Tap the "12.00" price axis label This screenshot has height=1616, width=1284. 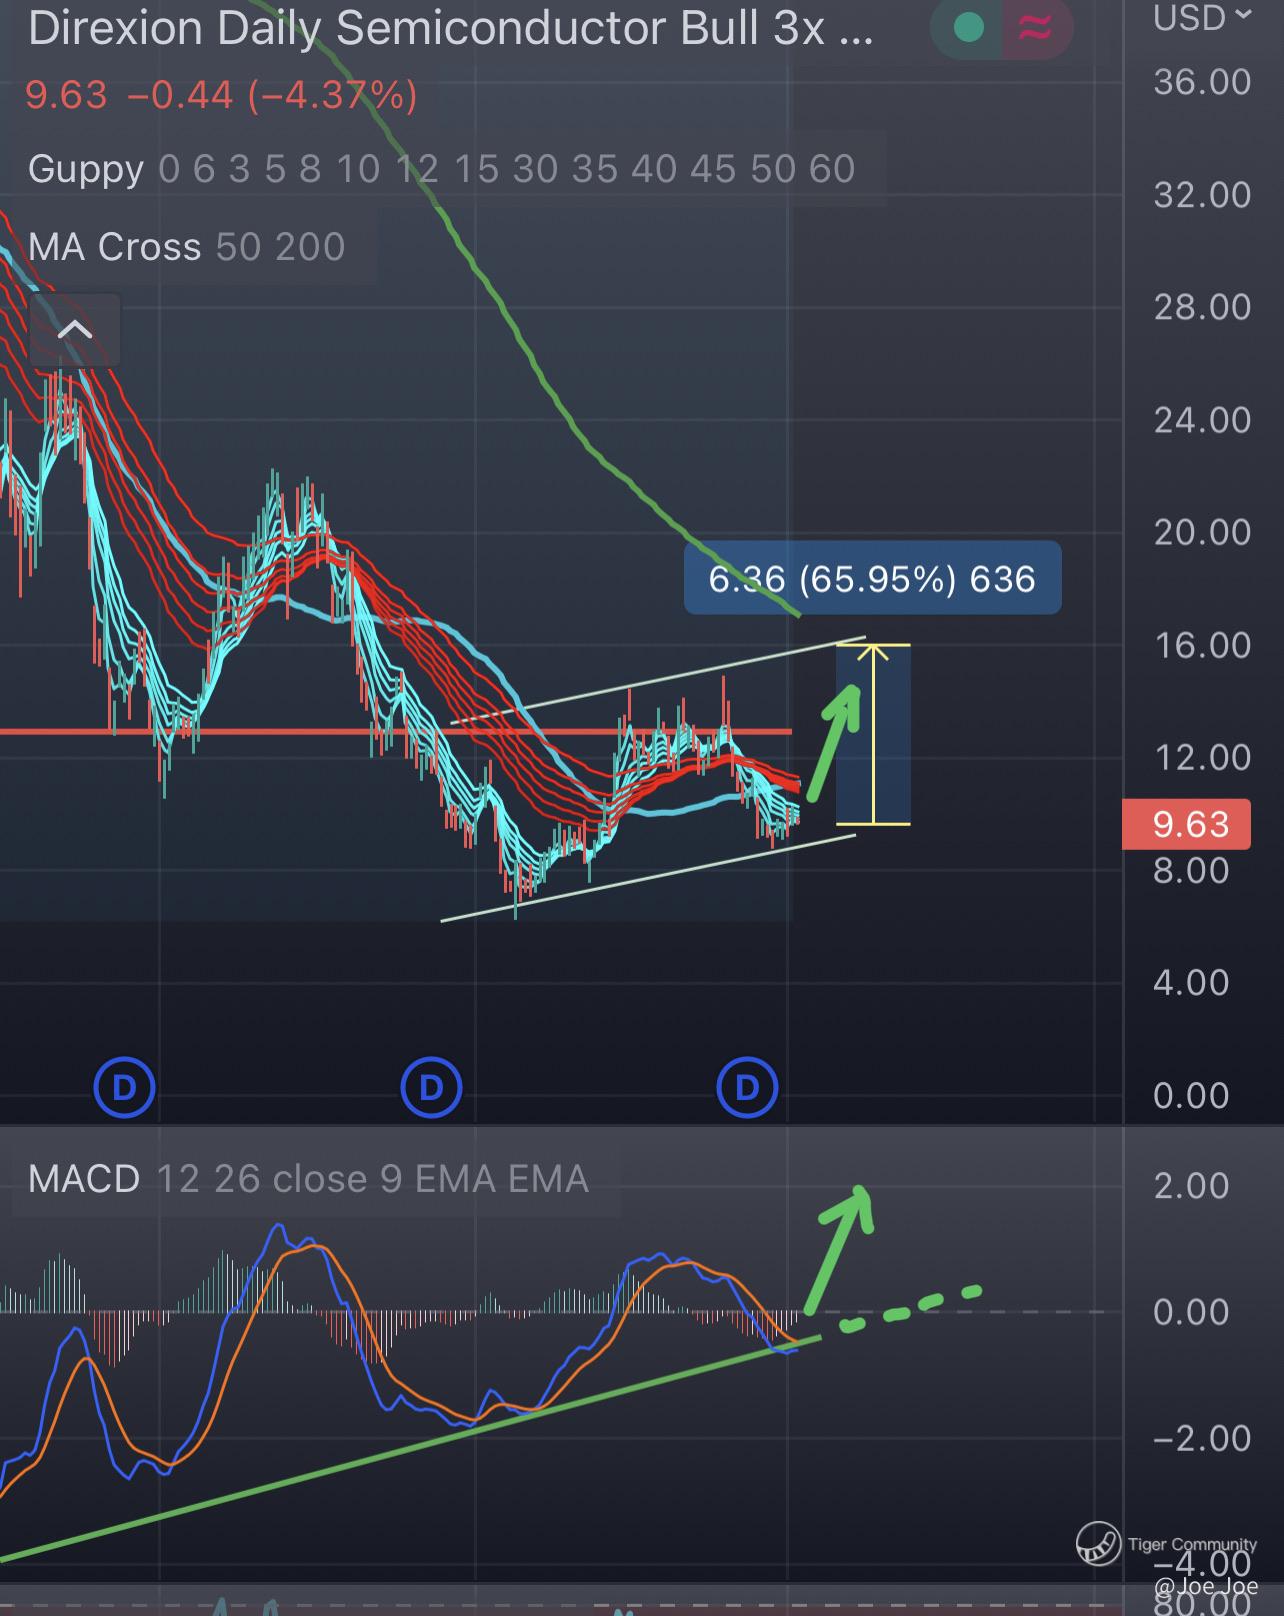(x=1202, y=758)
